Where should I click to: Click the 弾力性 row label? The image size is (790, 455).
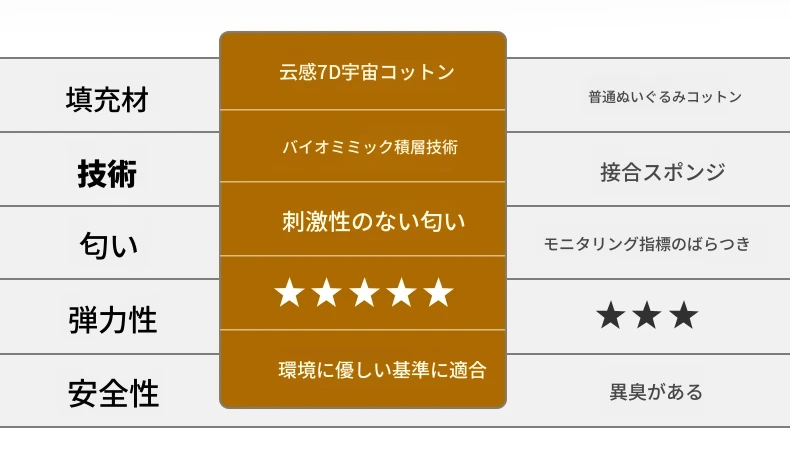point(113,320)
